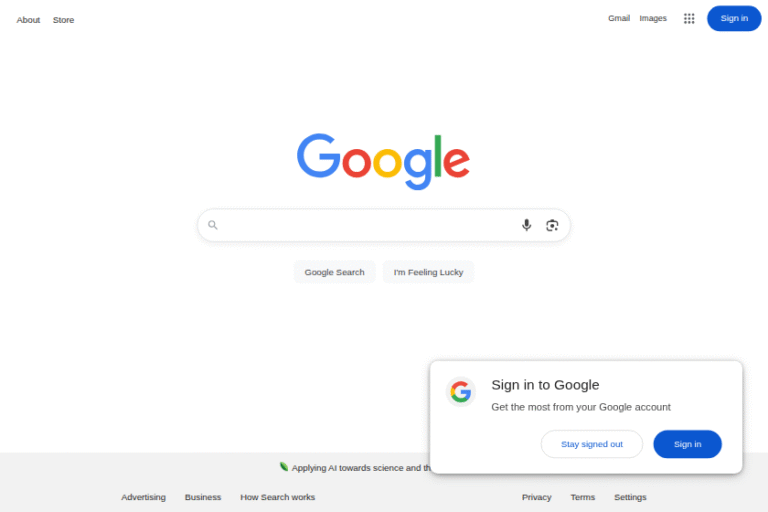This screenshot has height=512, width=768.
Task: Click the green leaf icon in footer
Action: click(284, 466)
